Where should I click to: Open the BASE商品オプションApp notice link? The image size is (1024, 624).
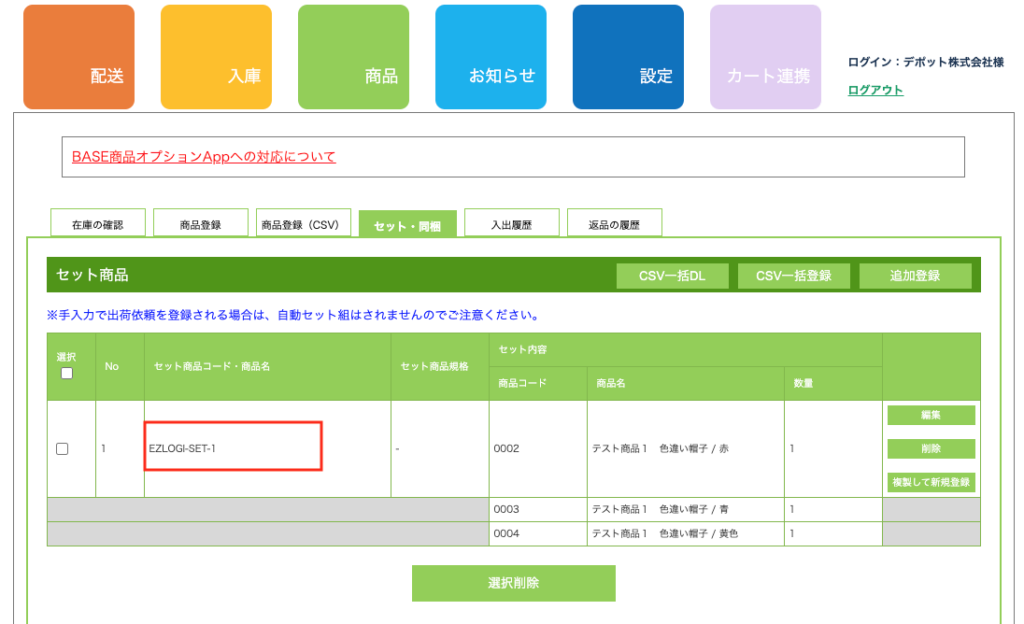pos(204,157)
